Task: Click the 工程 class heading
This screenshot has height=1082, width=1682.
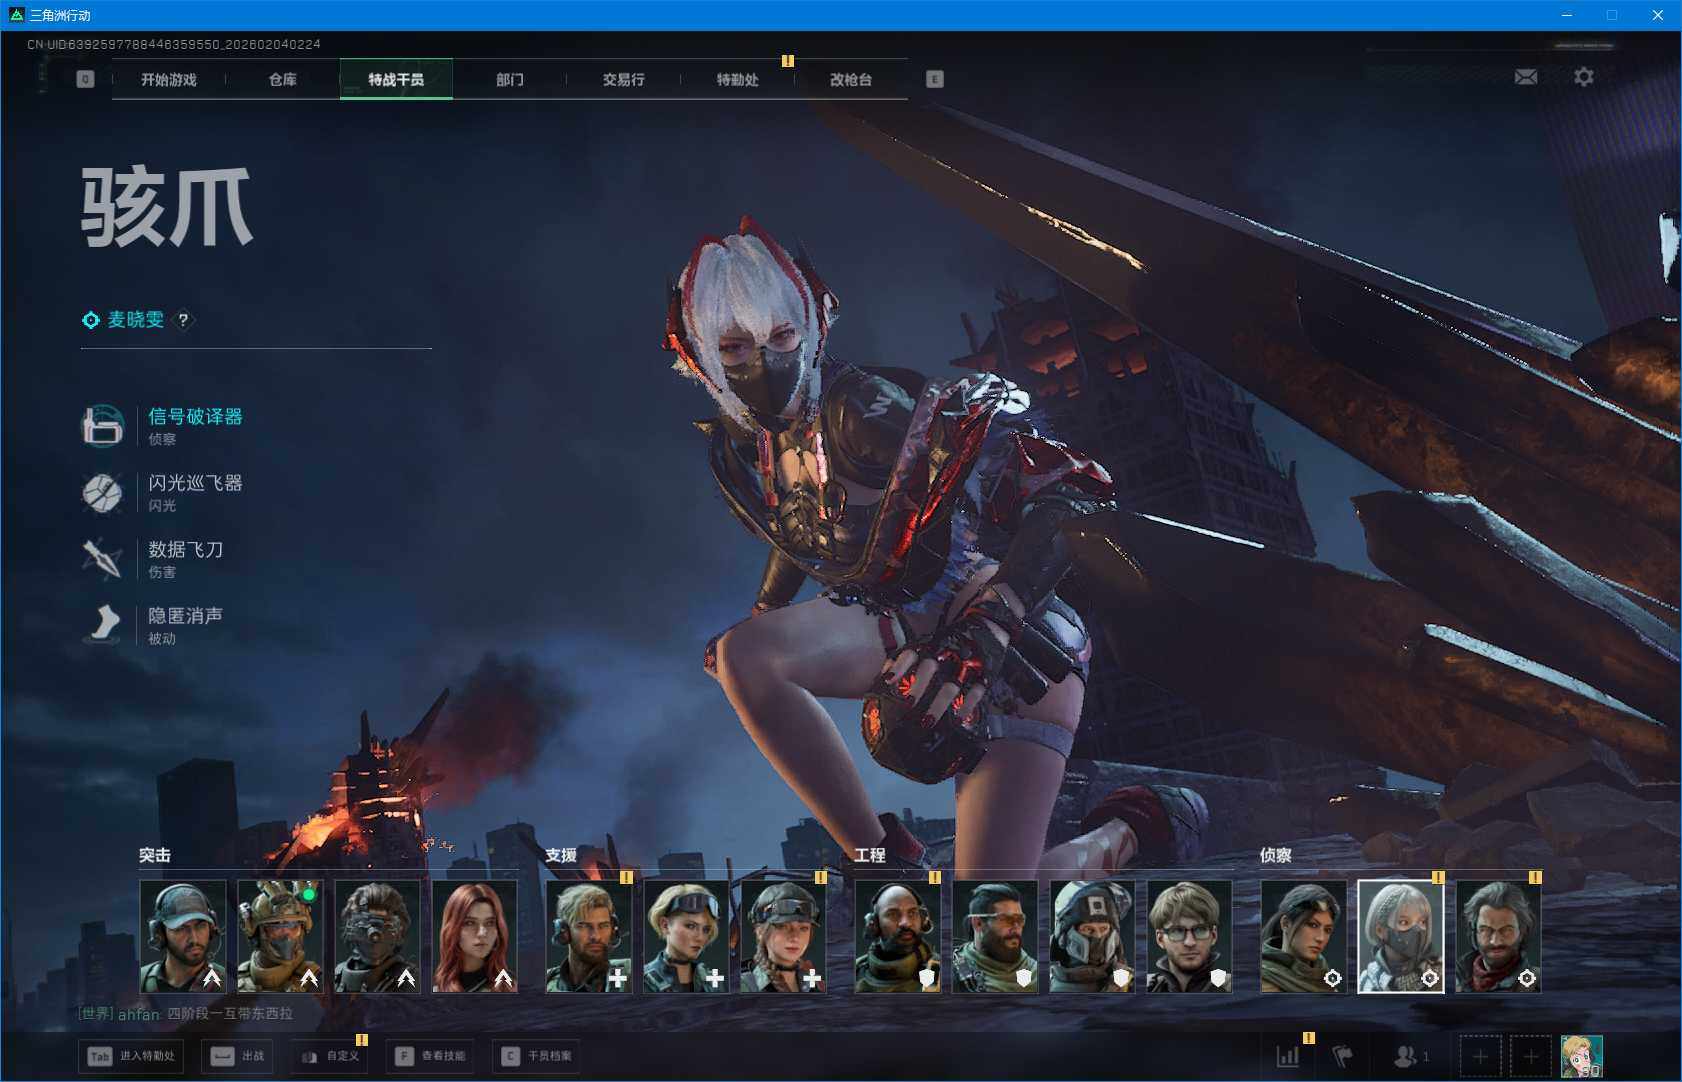Action: 870,855
